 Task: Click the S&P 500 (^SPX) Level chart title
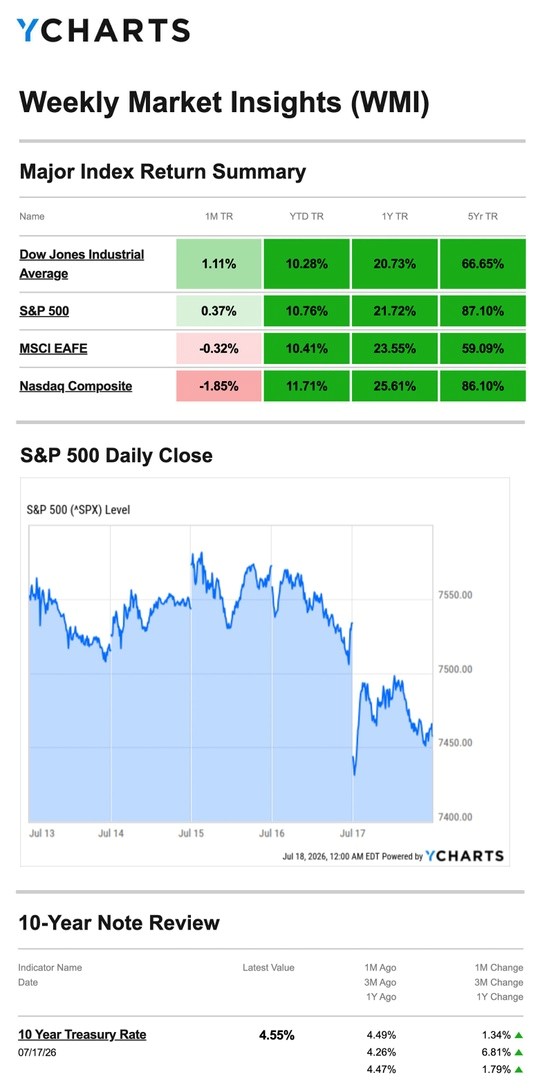tap(78, 510)
